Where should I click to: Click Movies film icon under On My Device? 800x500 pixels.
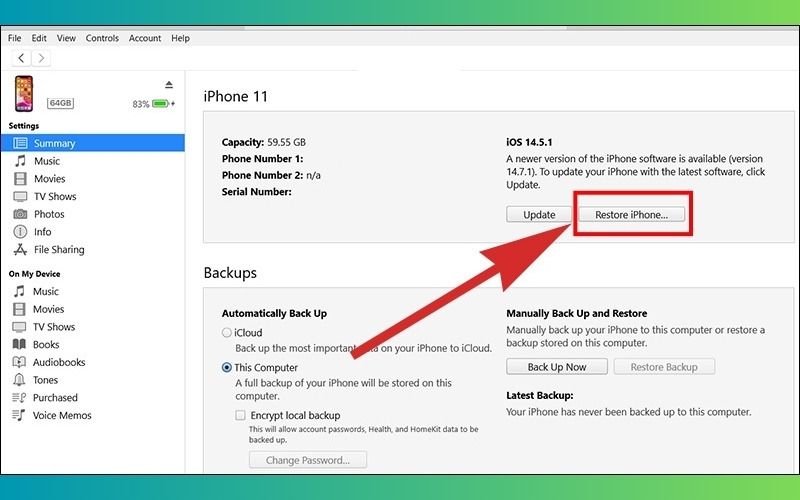[19, 309]
